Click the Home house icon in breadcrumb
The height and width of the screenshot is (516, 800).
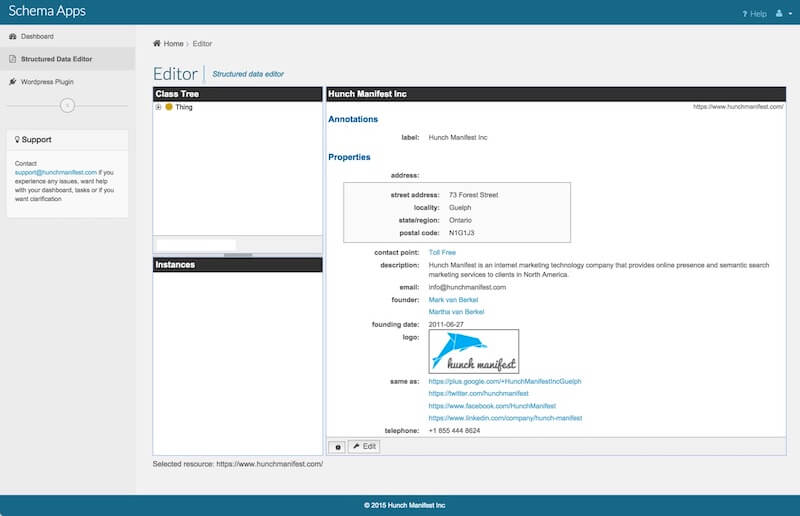157,44
